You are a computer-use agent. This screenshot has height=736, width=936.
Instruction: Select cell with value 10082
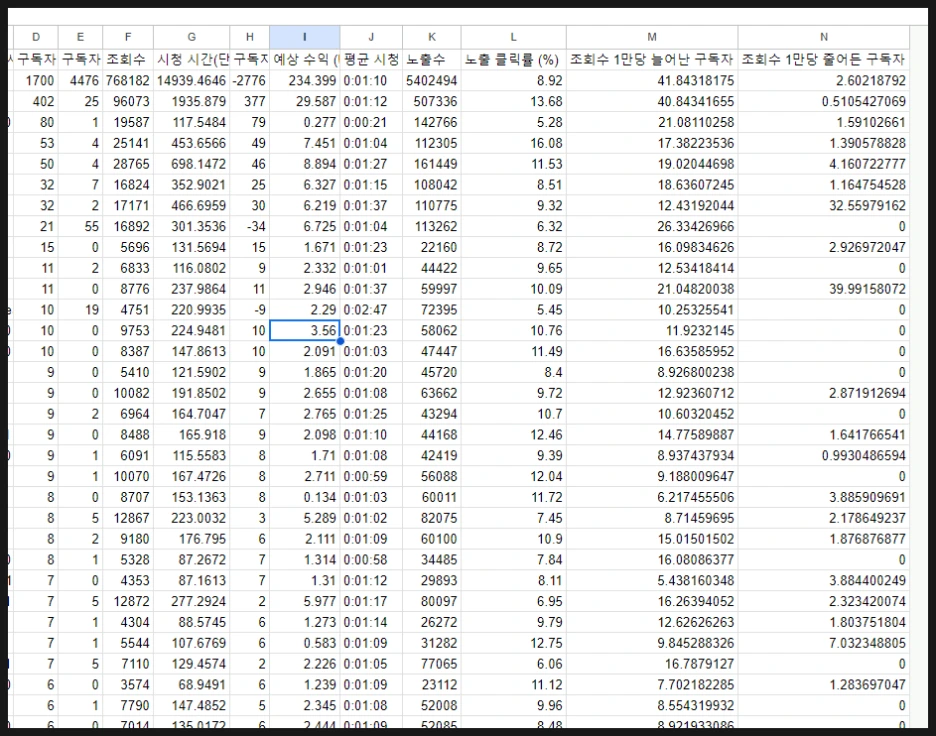128,393
